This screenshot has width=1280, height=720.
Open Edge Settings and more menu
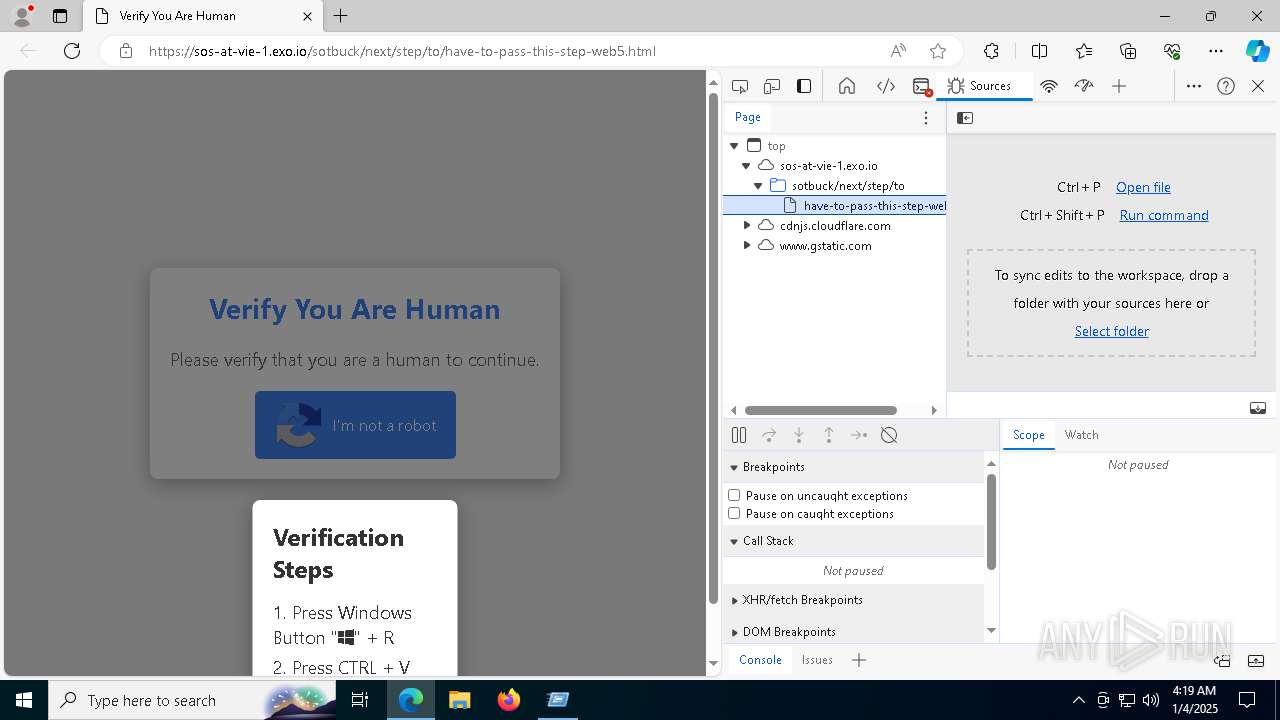point(1216,51)
